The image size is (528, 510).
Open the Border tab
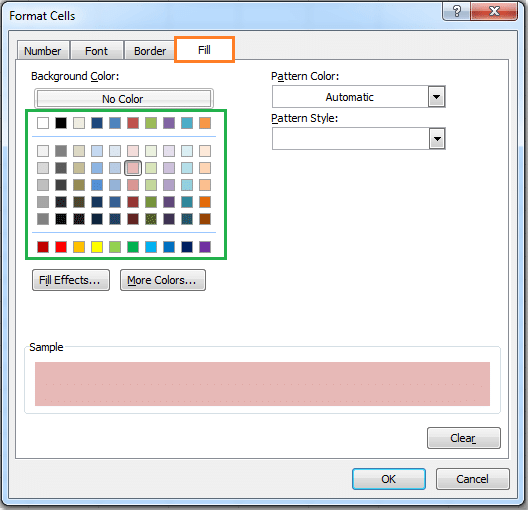tap(150, 51)
